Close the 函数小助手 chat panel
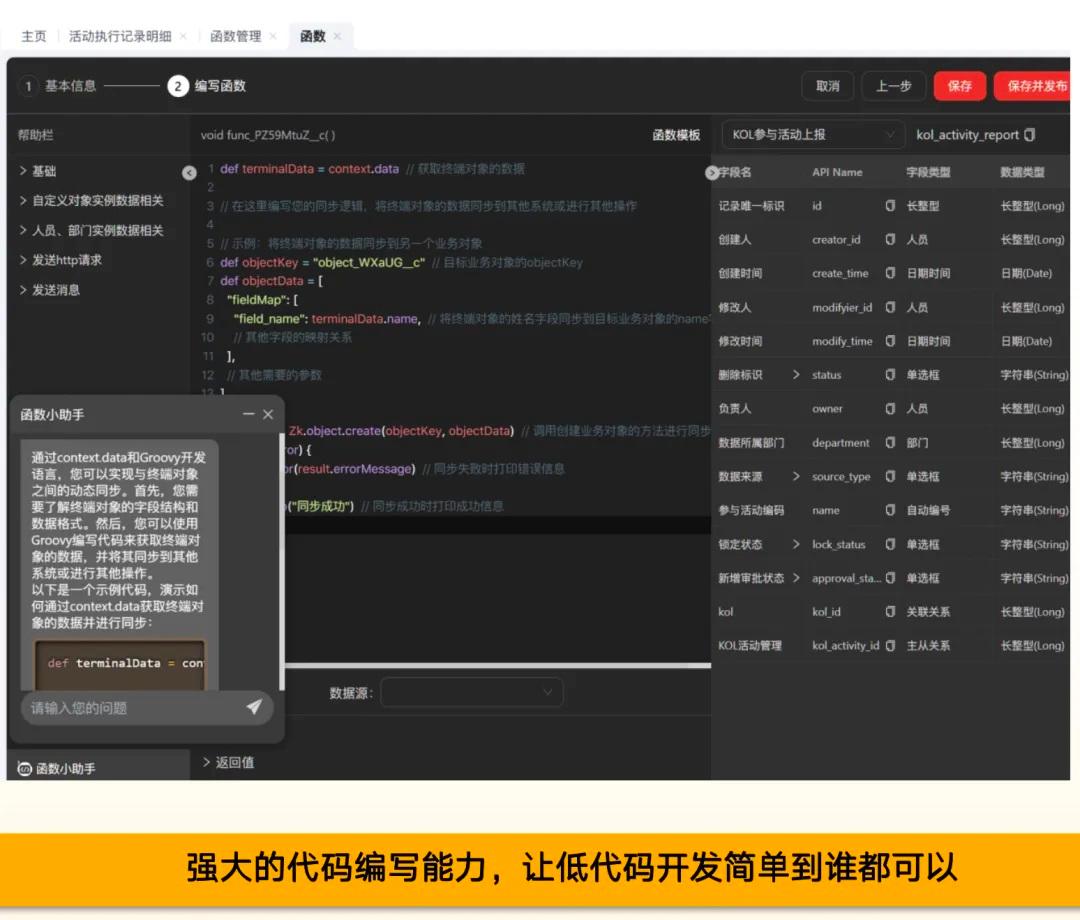 [268, 414]
